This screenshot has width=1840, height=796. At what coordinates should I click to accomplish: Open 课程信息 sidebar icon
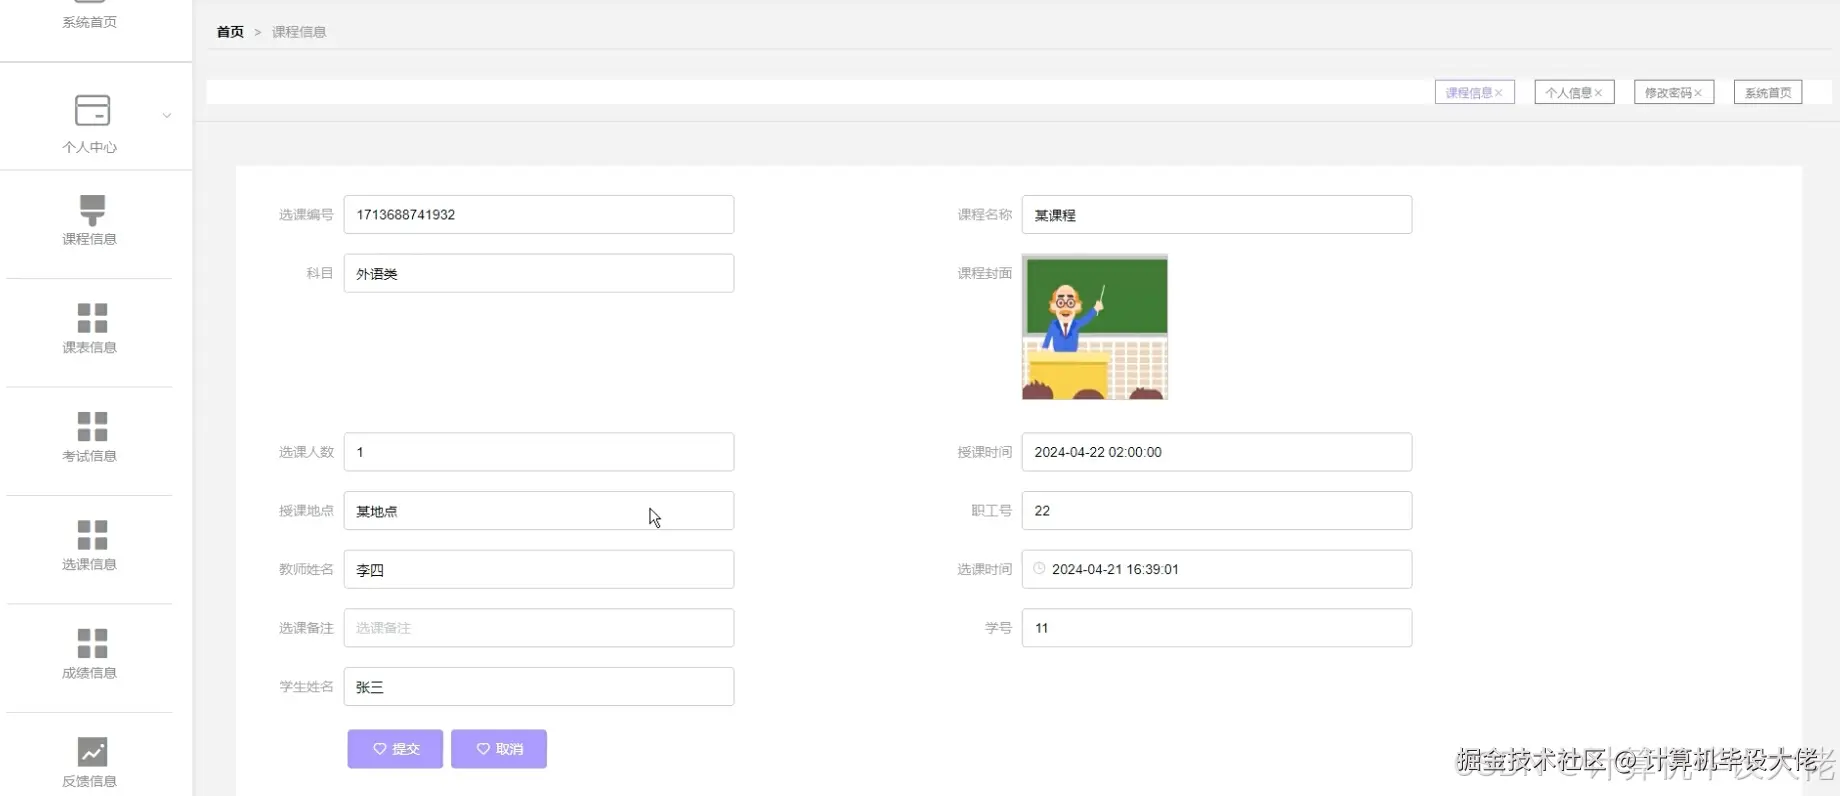(92, 210)
